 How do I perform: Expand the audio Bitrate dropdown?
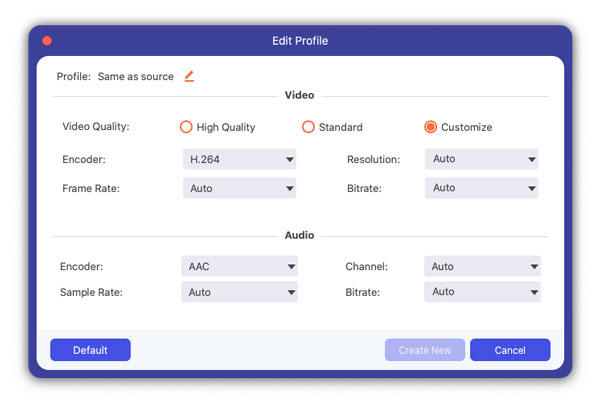coord(483,292)
